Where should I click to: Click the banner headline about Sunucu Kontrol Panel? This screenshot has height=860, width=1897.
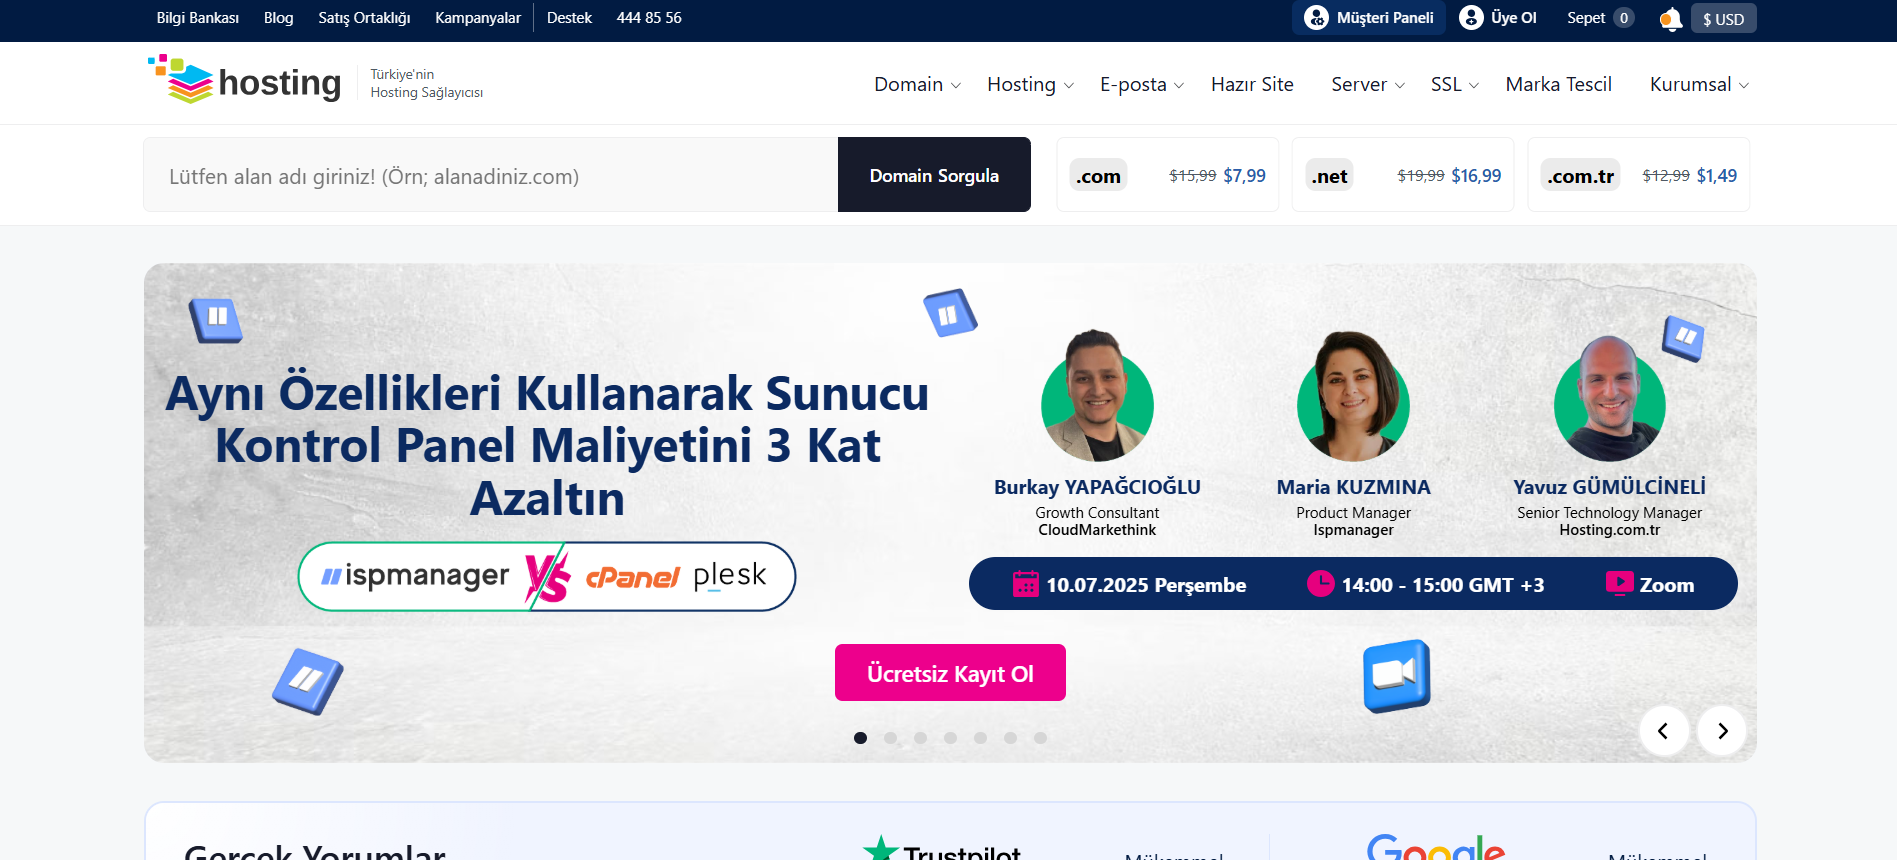coord(547,446)
